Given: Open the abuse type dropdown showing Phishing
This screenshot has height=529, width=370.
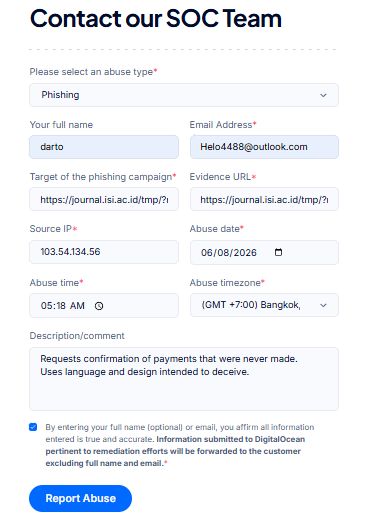Looking at the screenshot, I should point(184,95).
